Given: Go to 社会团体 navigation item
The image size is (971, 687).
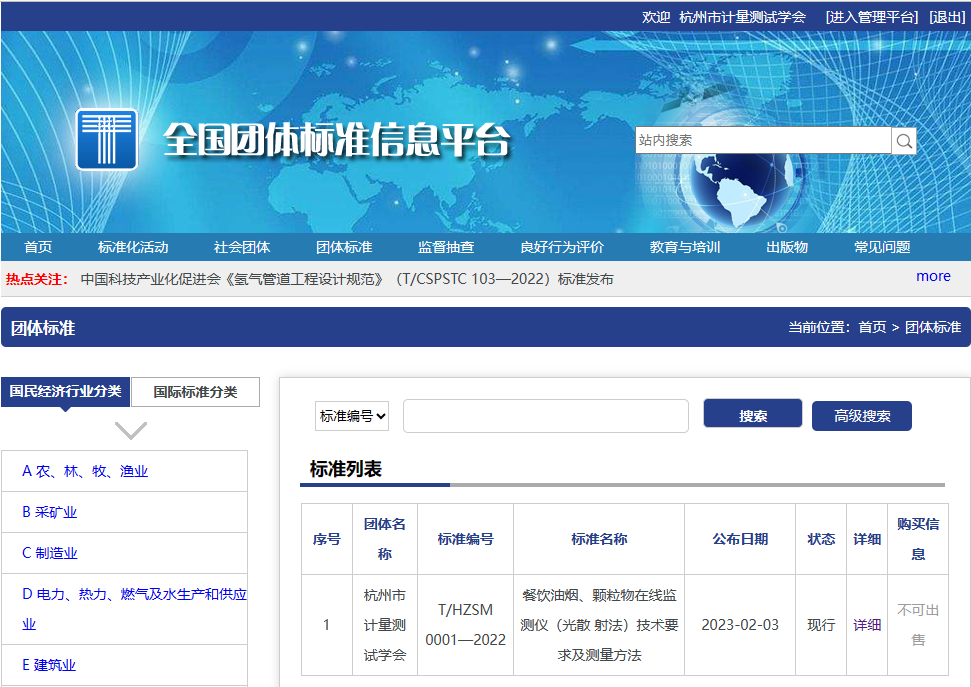Looking at the screenshot, I should point(242,247).
